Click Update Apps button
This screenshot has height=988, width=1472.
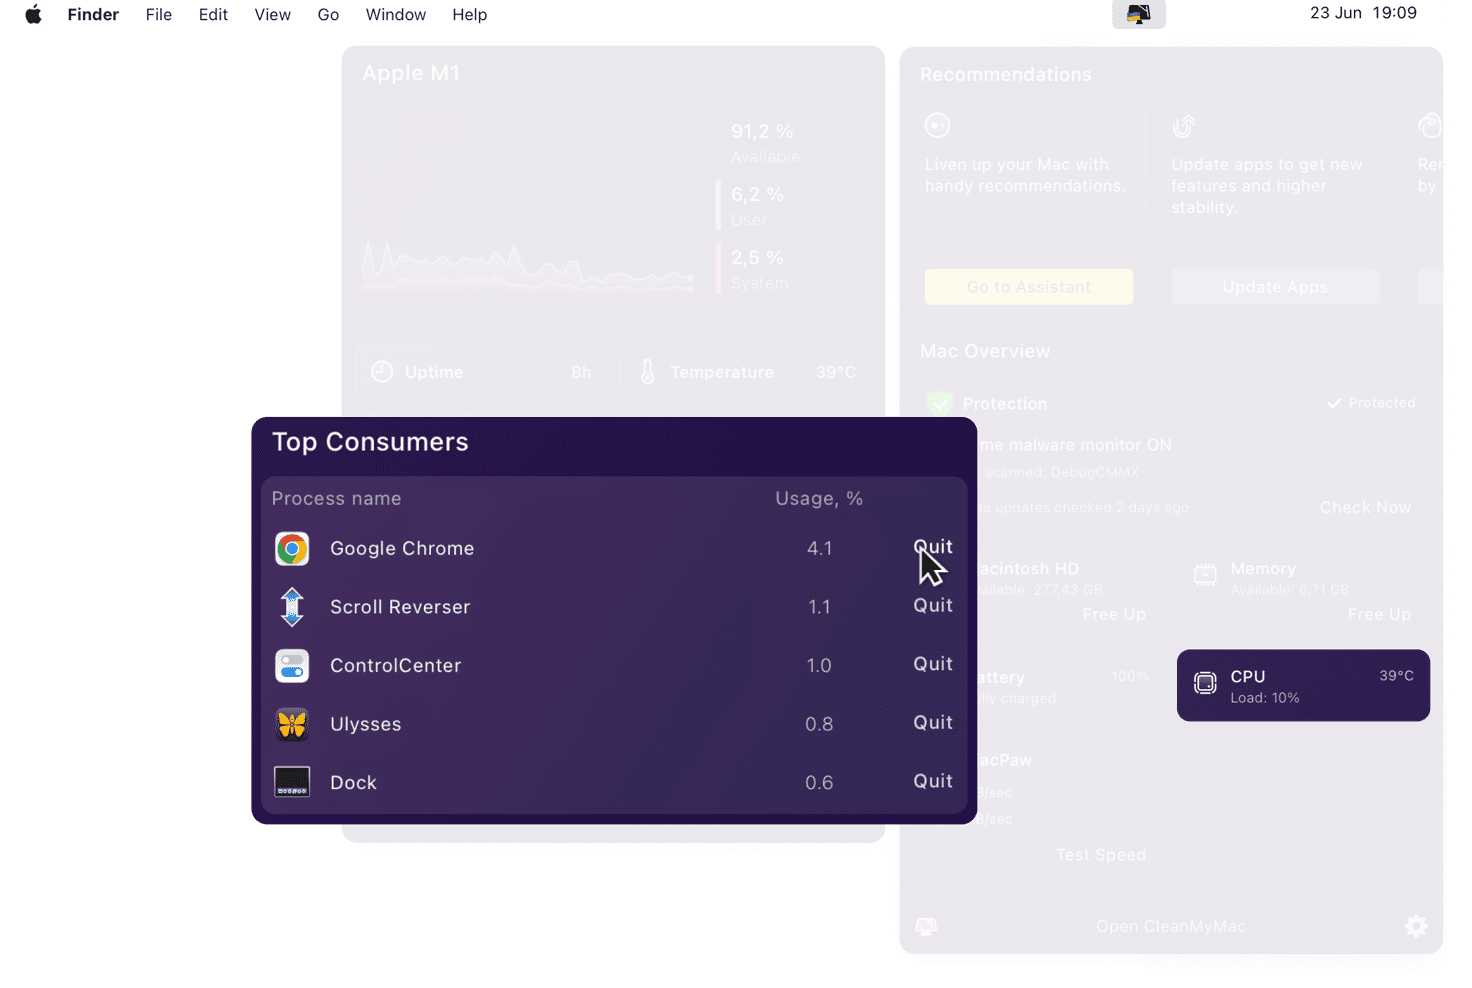coord(1275,287)
